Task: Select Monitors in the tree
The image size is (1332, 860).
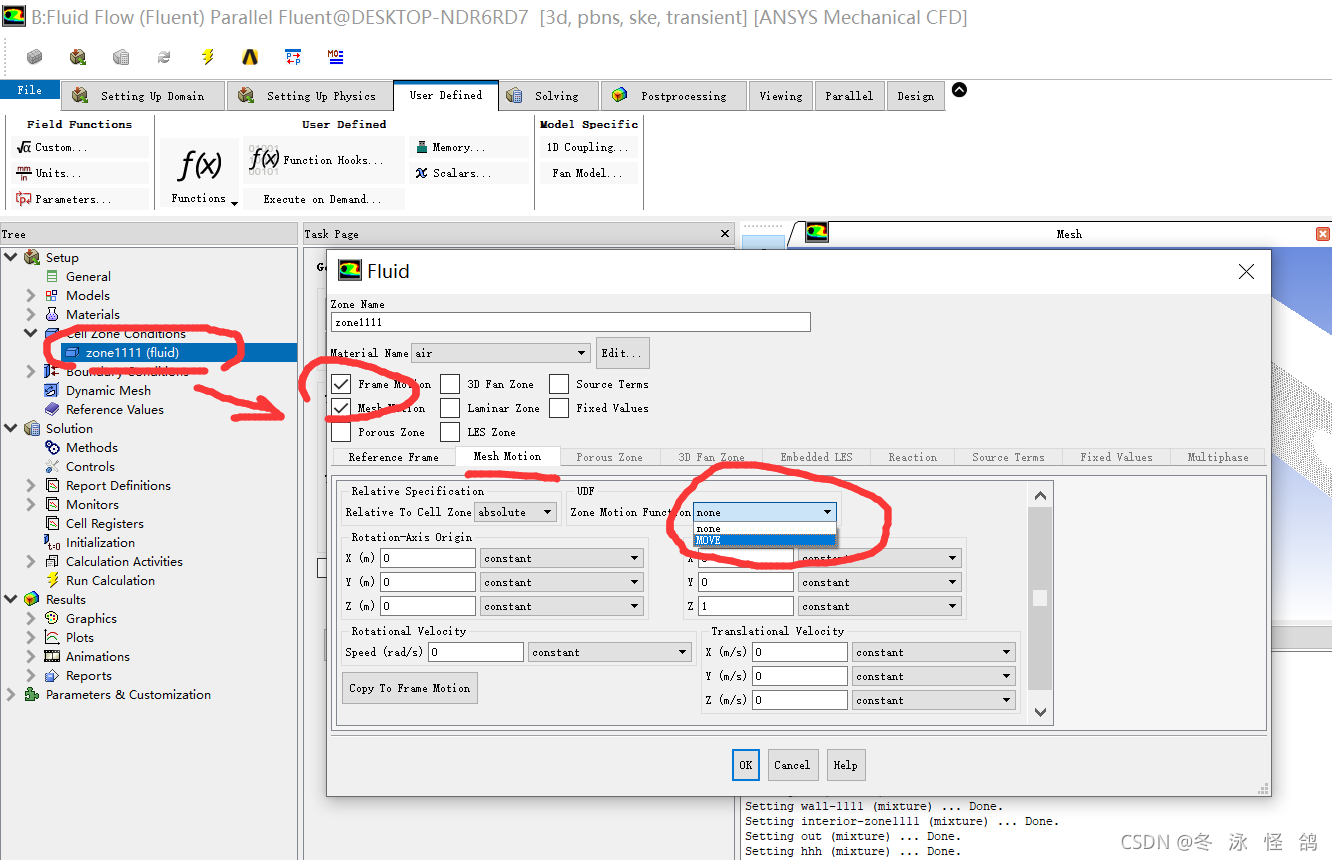Action: coord(92,505)
